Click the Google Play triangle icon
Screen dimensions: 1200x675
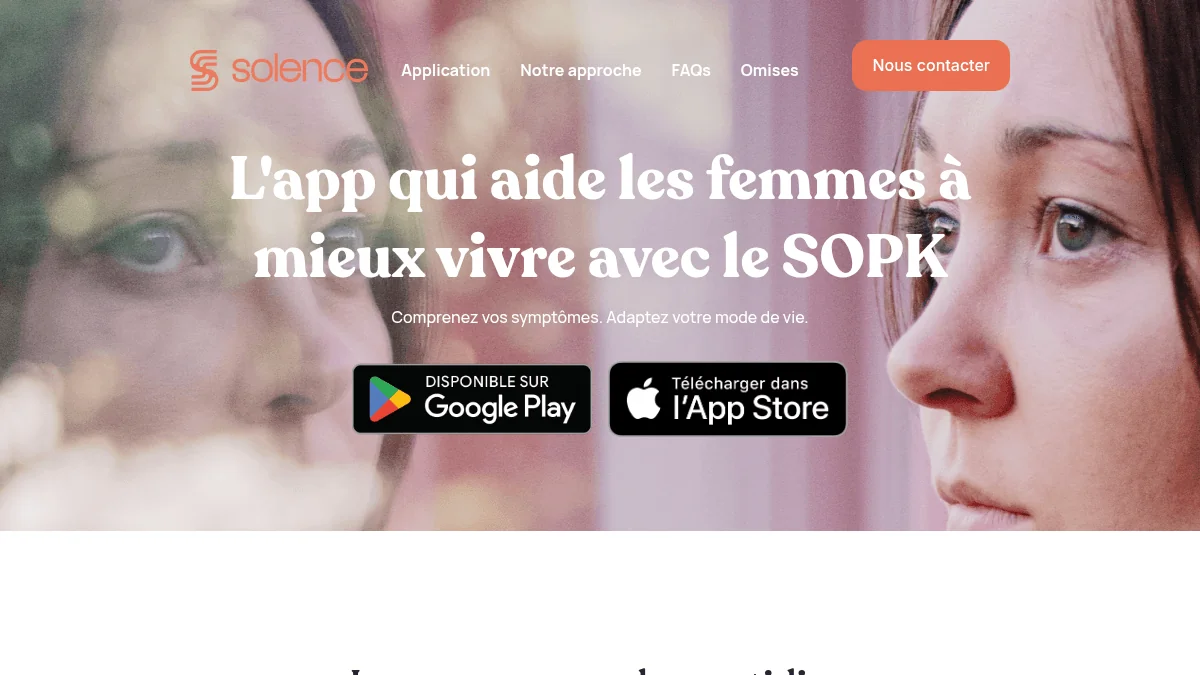click(x=389, y=399)
